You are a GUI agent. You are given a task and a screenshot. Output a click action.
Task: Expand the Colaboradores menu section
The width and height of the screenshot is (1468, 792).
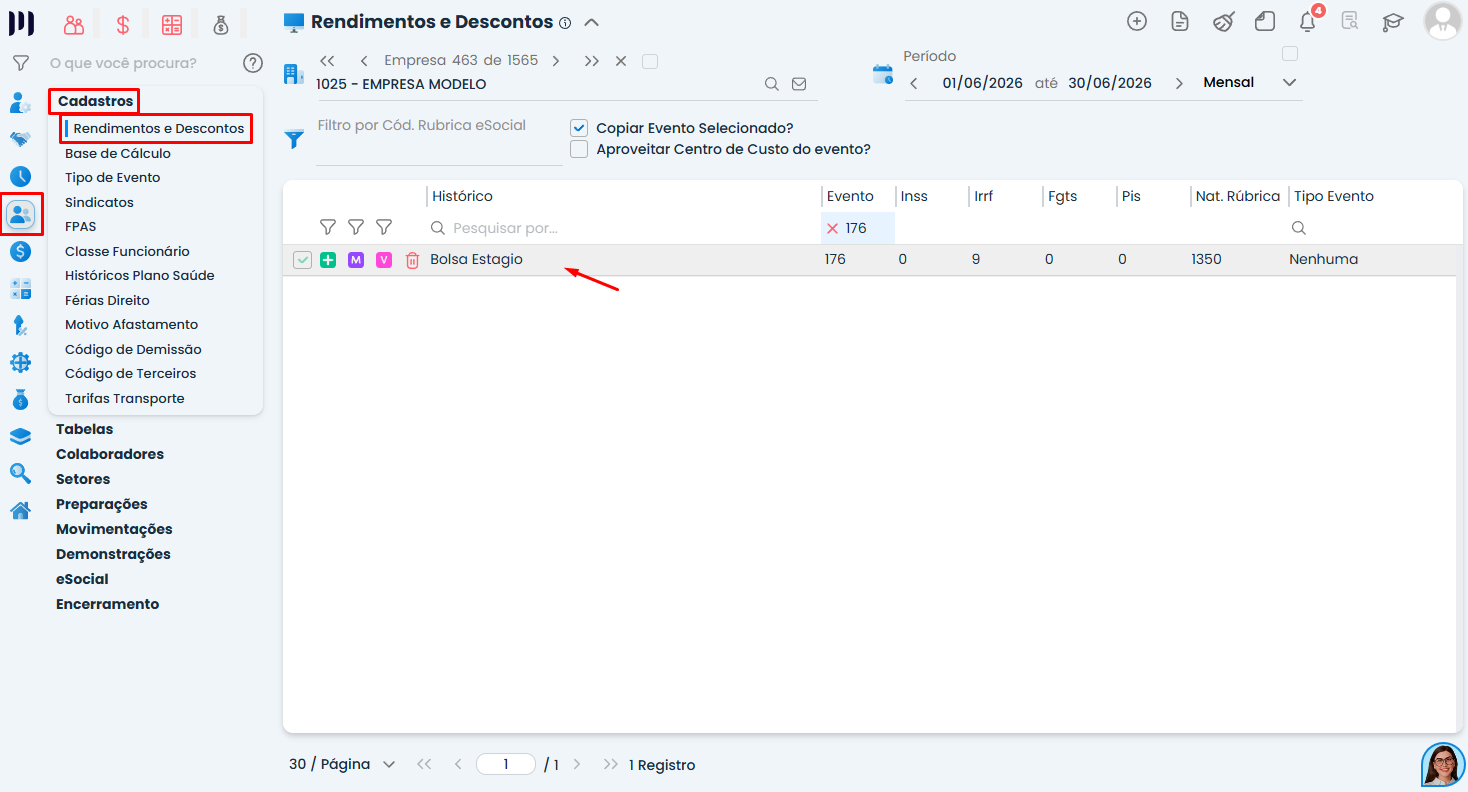tap(110, 454)
